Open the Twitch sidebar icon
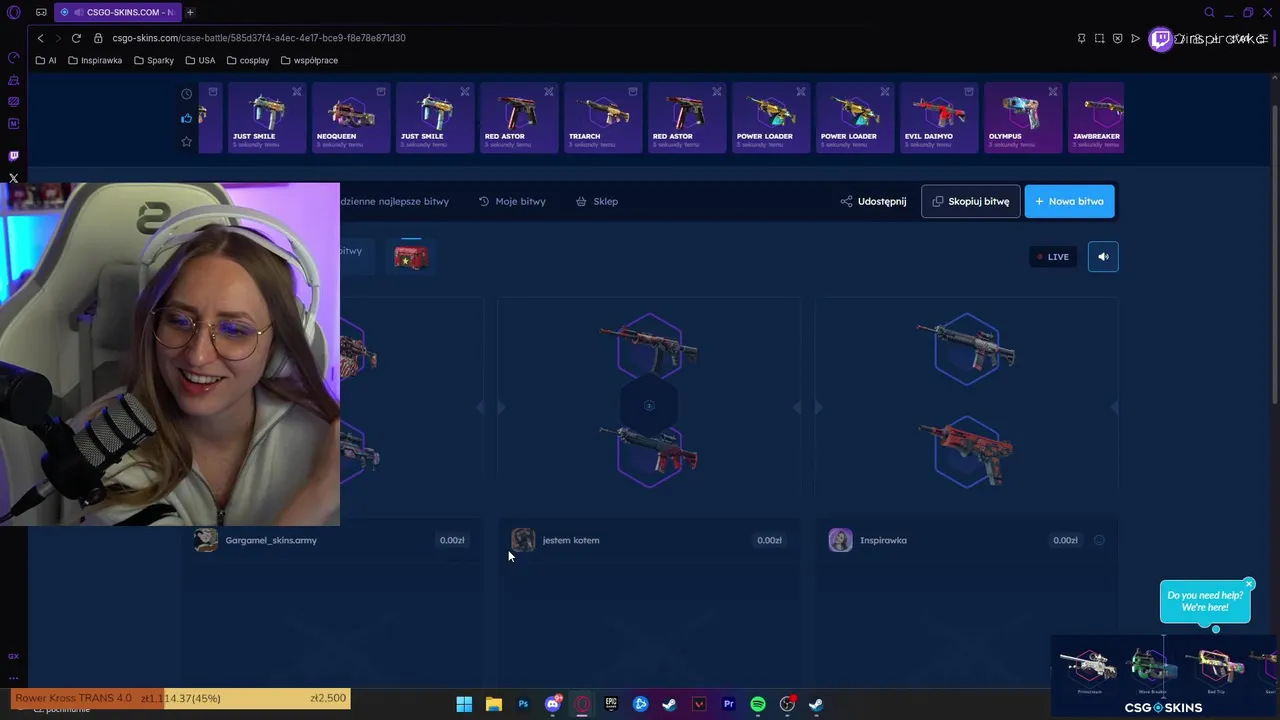 pos(13,156)
